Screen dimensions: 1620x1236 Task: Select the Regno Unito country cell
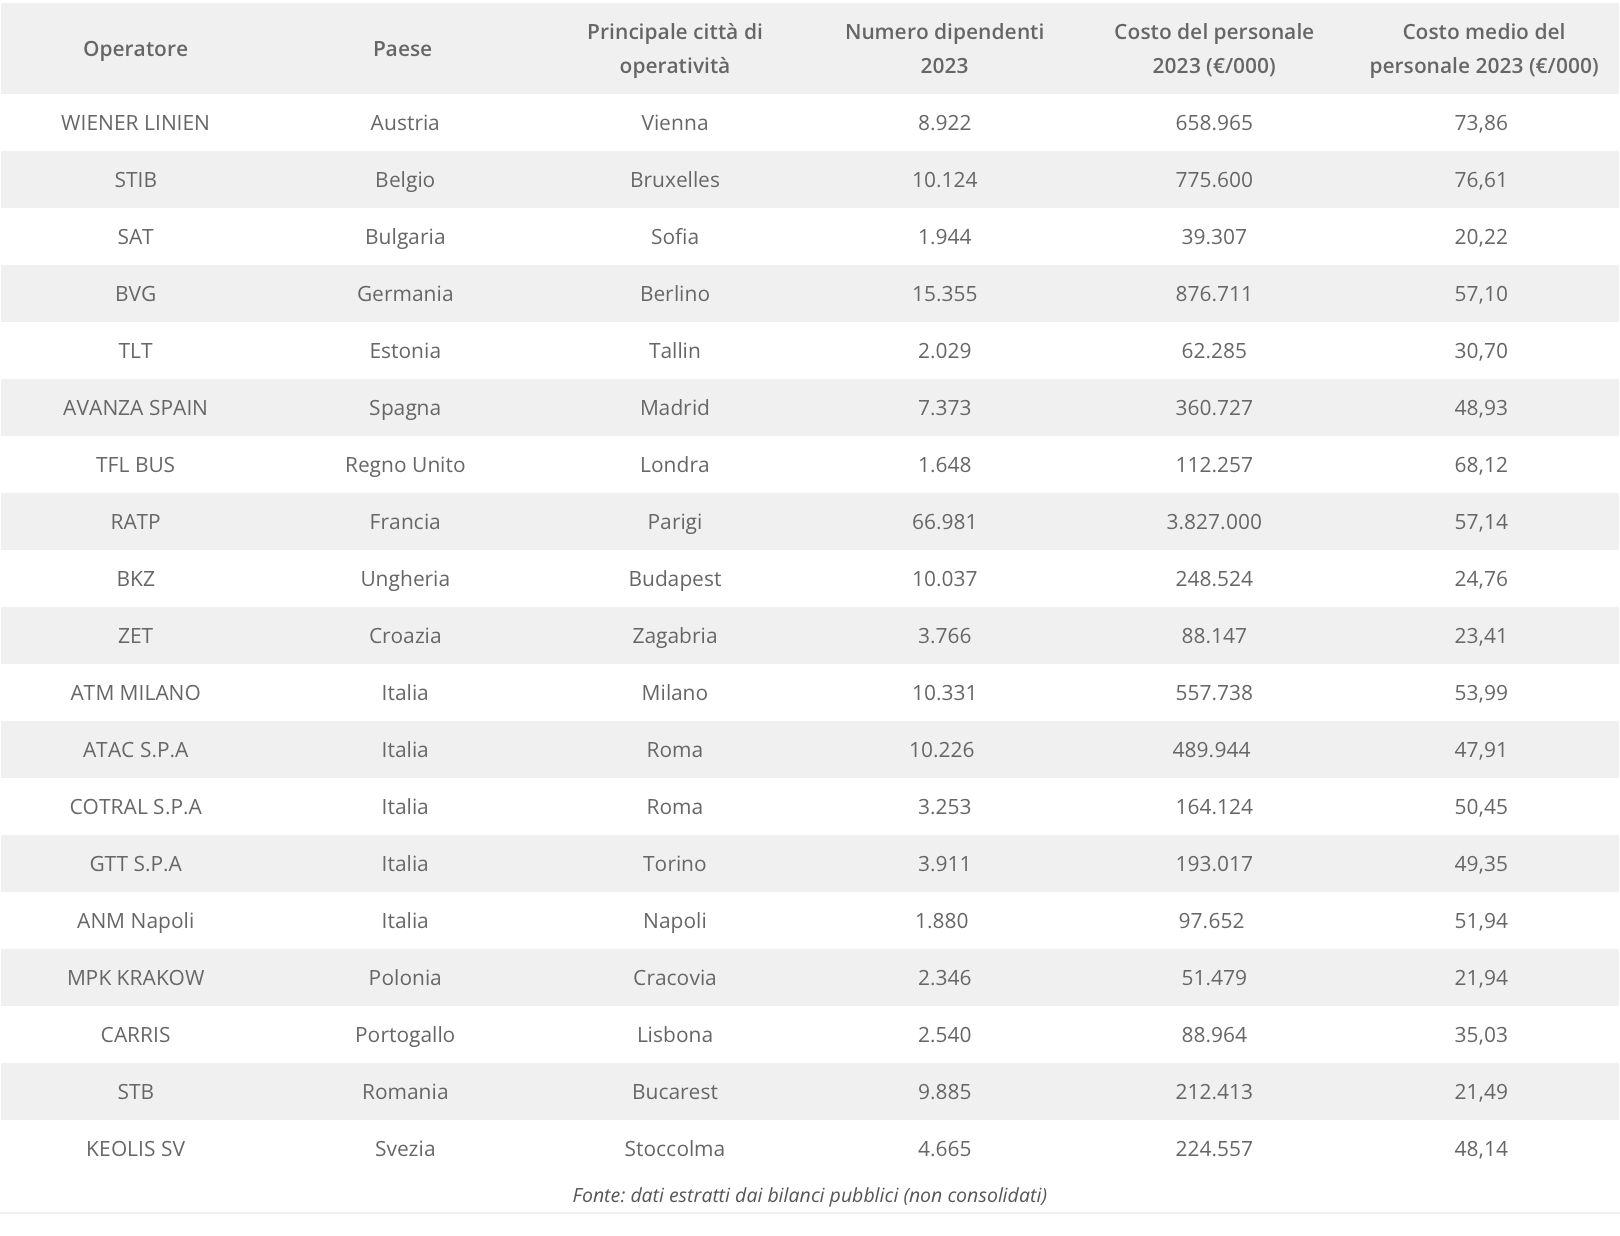[404, 464]
